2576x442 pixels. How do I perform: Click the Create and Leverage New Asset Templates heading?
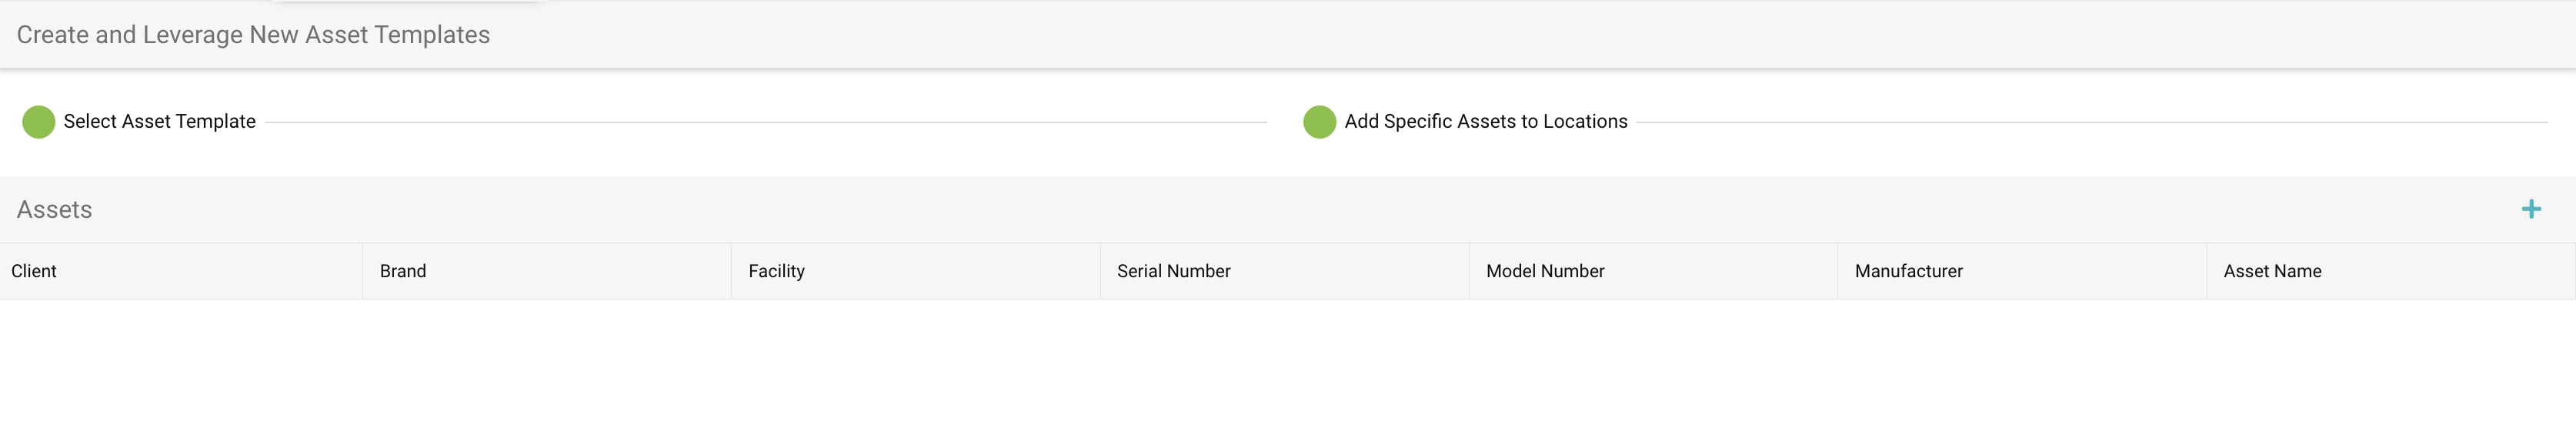click(253, 35)
